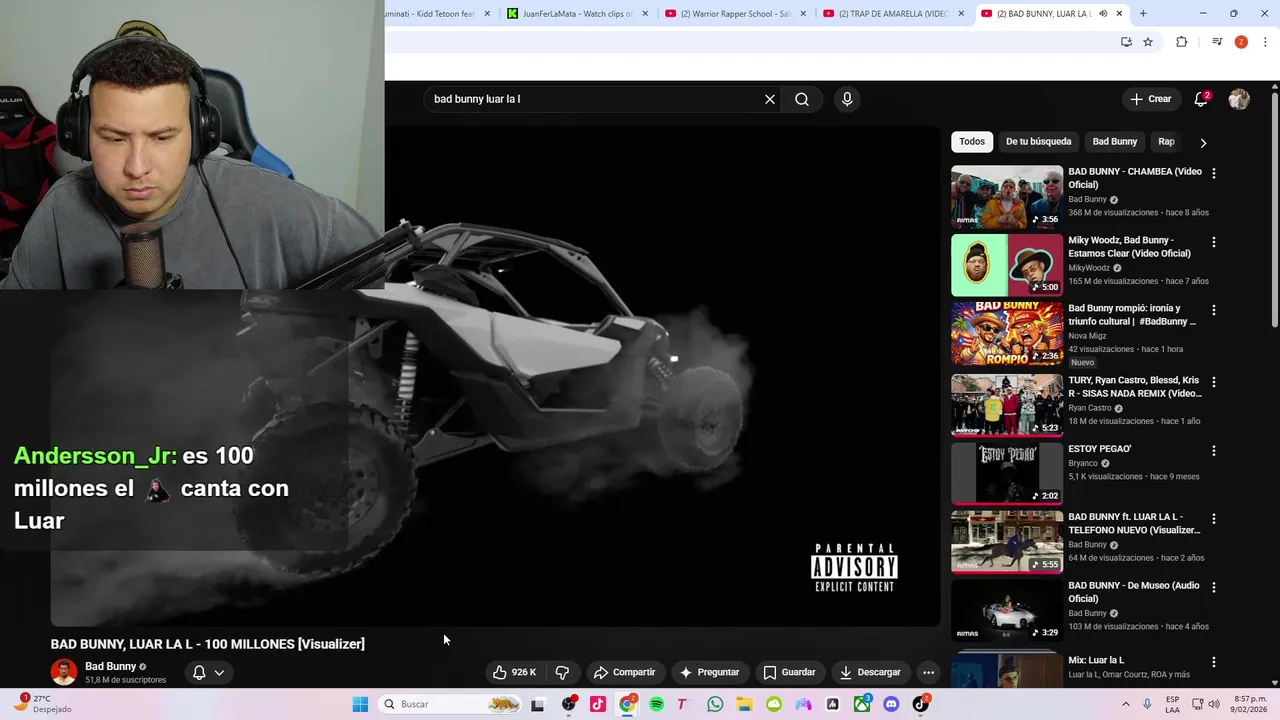The height and width of the screenshot is (720, 1280).
Task: Open Estamos Clear video thumbnail
Action: tap(1007, 265)
